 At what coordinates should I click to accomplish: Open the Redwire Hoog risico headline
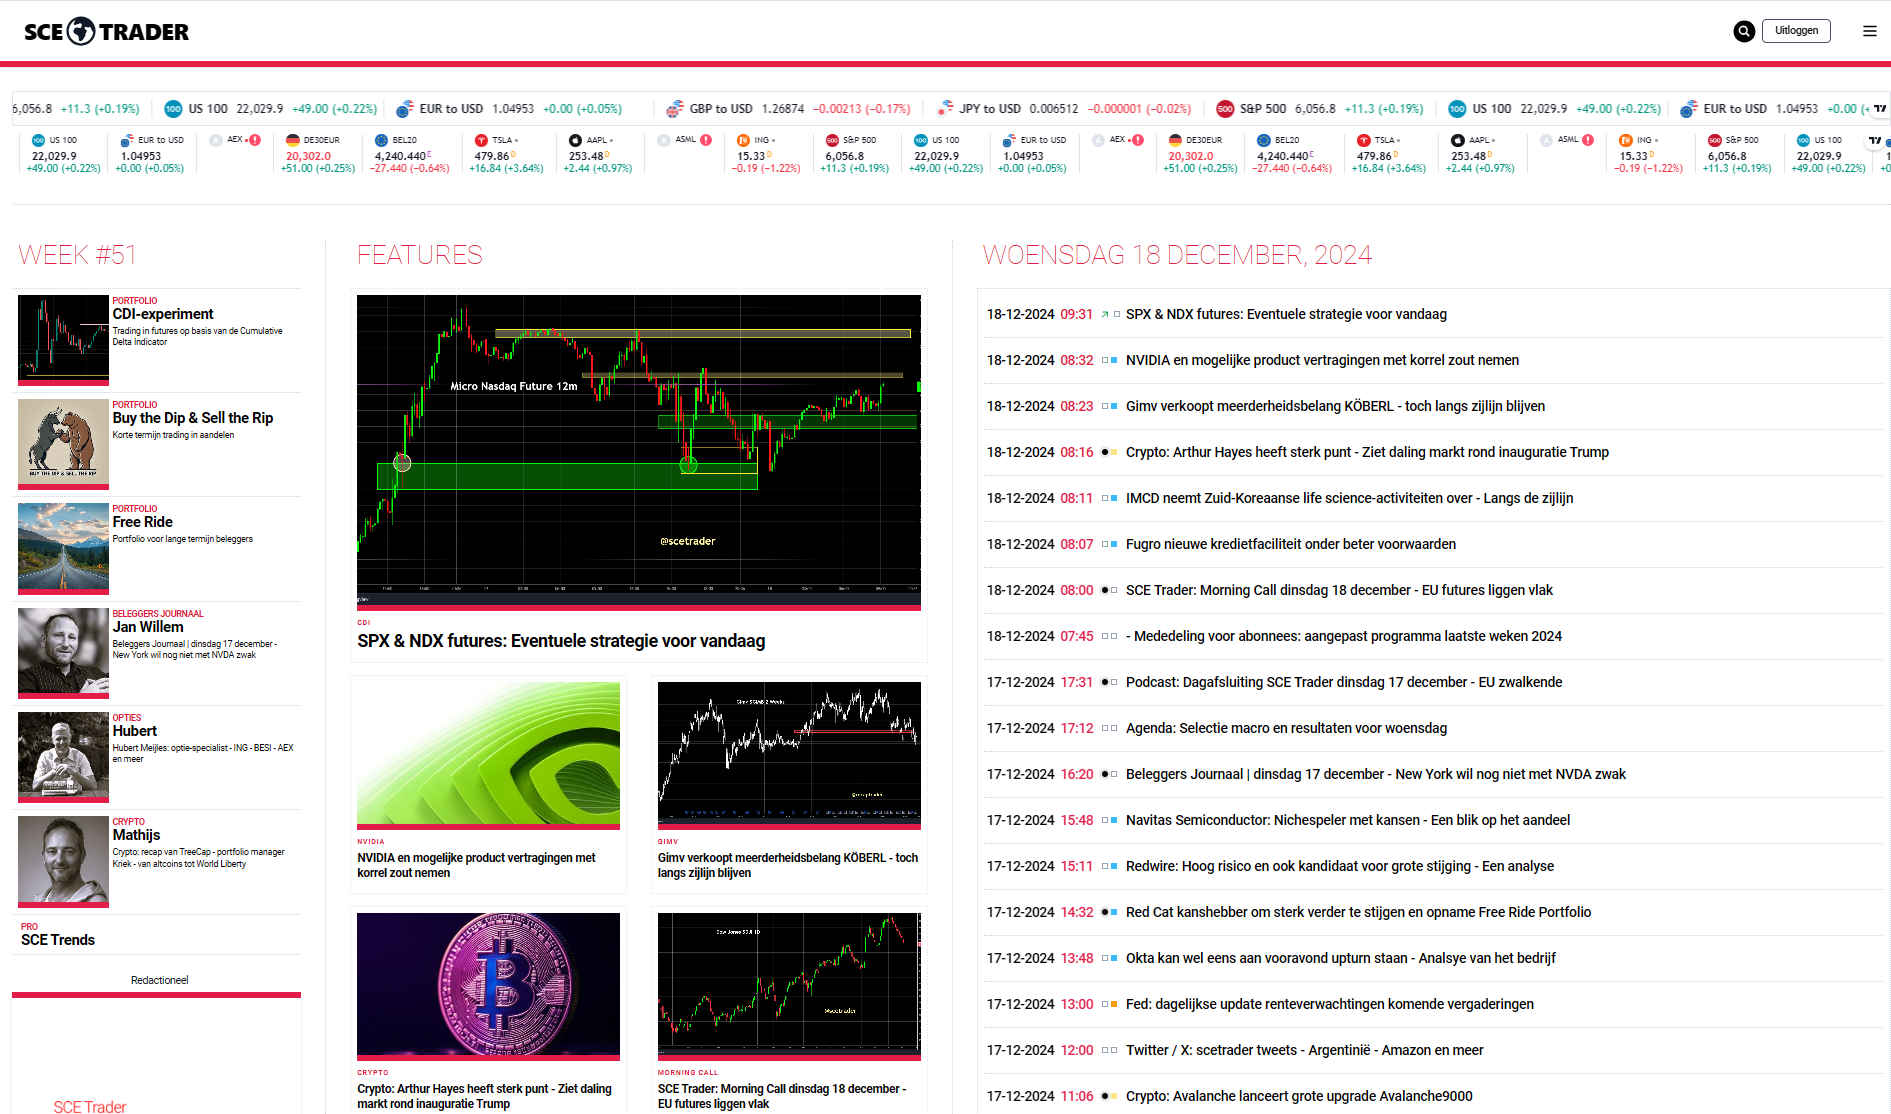click(1340, 866)
